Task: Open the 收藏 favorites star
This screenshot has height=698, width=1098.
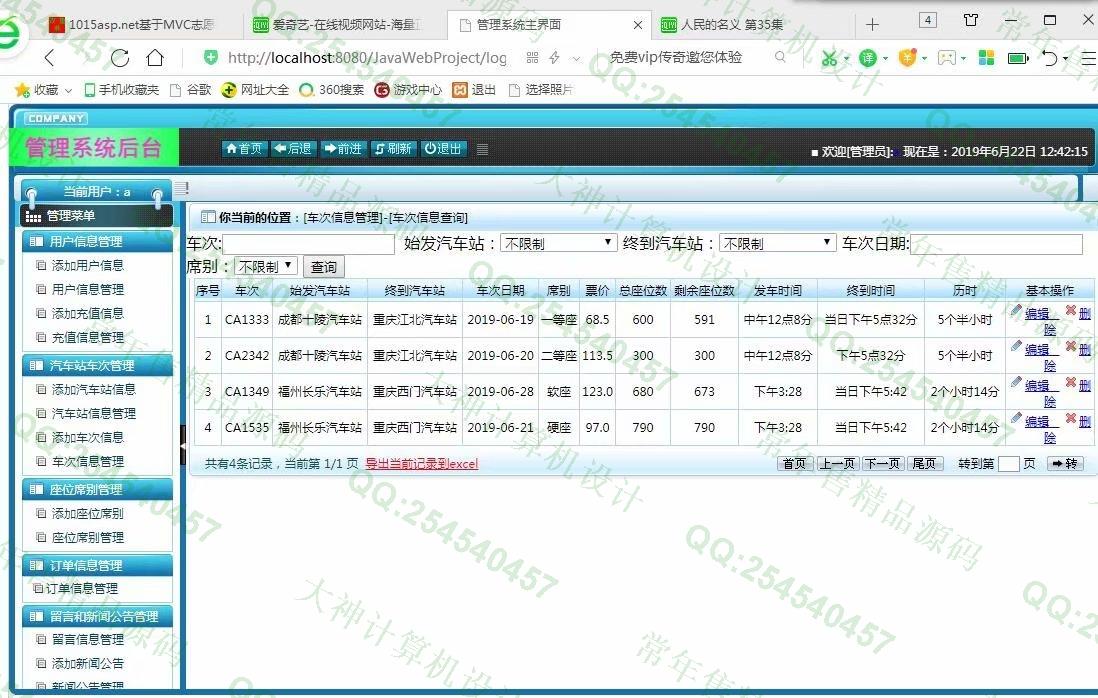Action: click(x=22, y=90)
